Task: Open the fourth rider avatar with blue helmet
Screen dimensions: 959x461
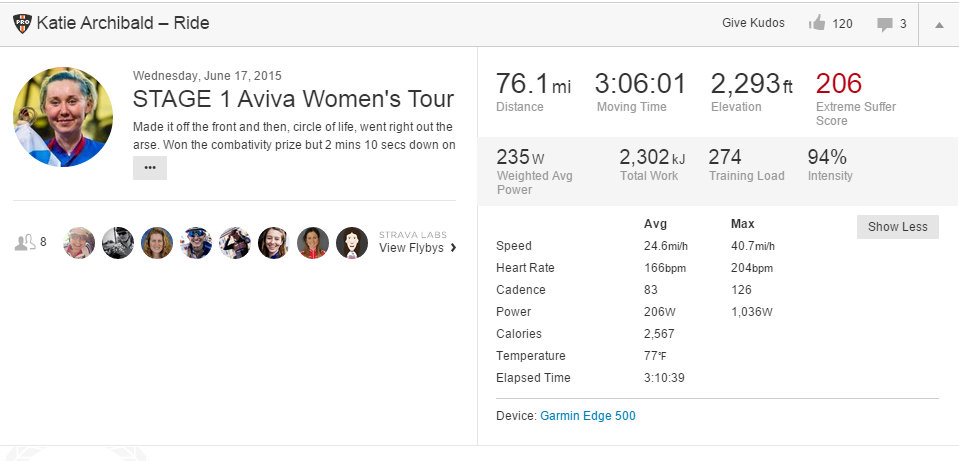Action: click(x=196, y=243)
